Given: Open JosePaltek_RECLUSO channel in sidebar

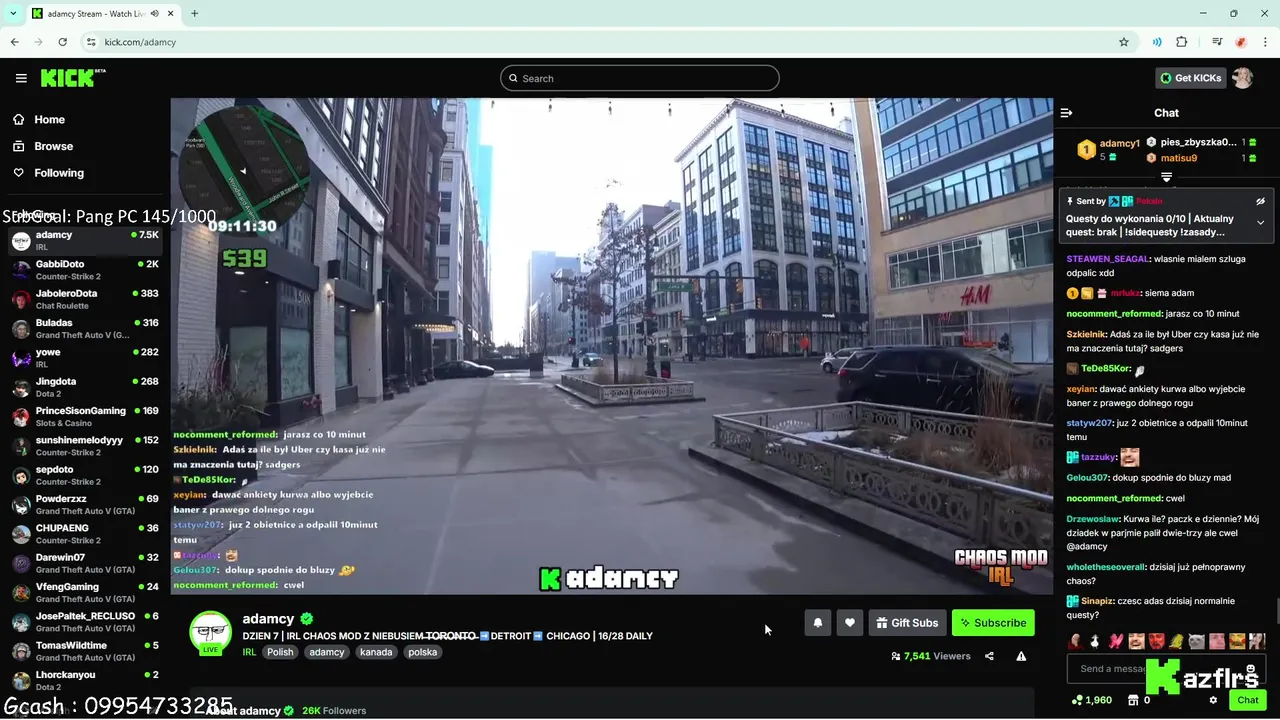Looking at the screenshot, I should tap(85, 622).
